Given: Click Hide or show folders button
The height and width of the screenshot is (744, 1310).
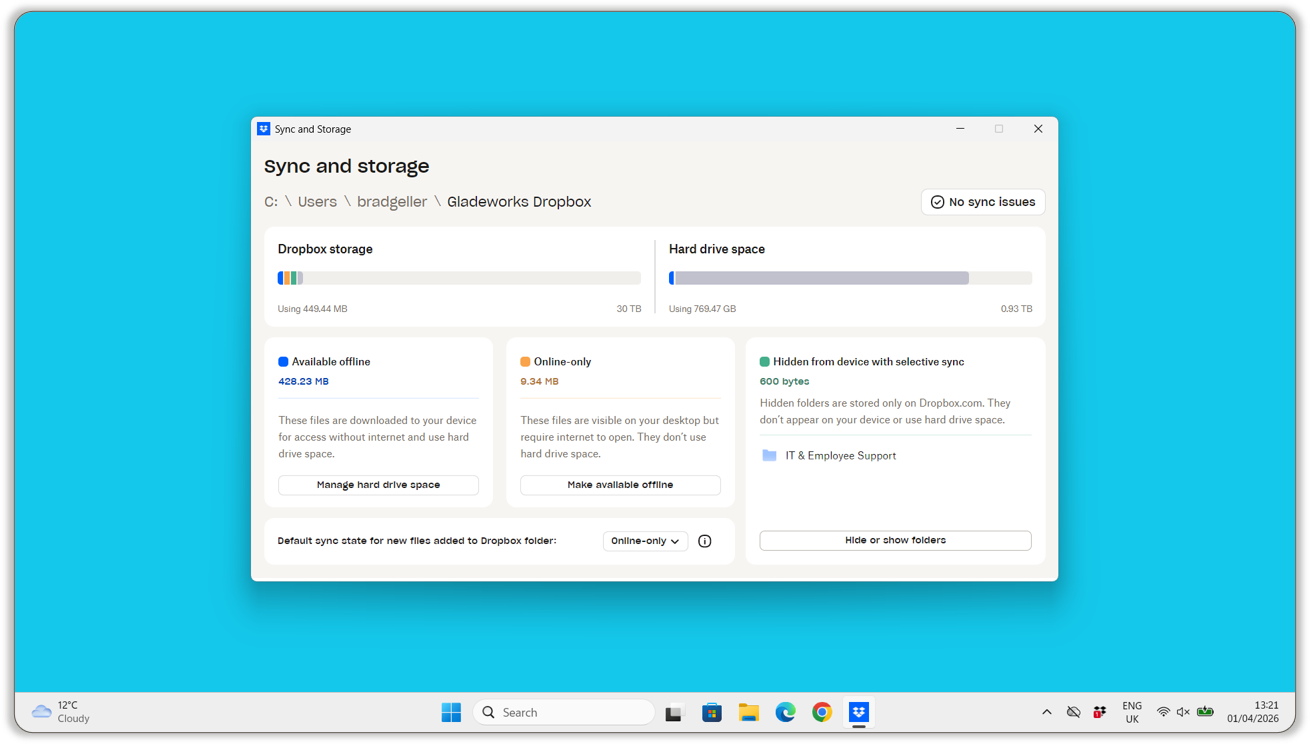Looking at the screenshot, I should click(895, 540).
